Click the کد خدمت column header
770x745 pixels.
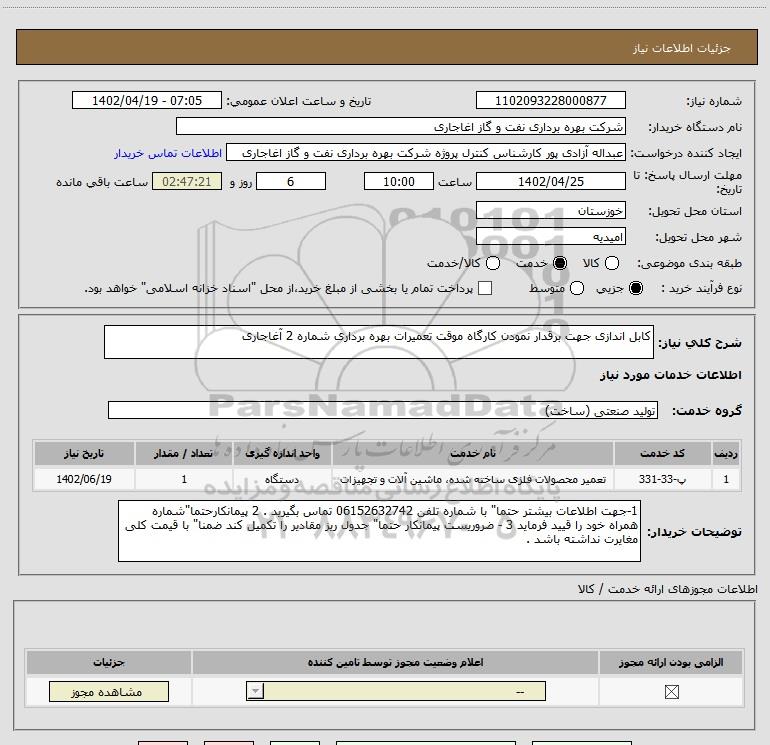coord(662,453)
